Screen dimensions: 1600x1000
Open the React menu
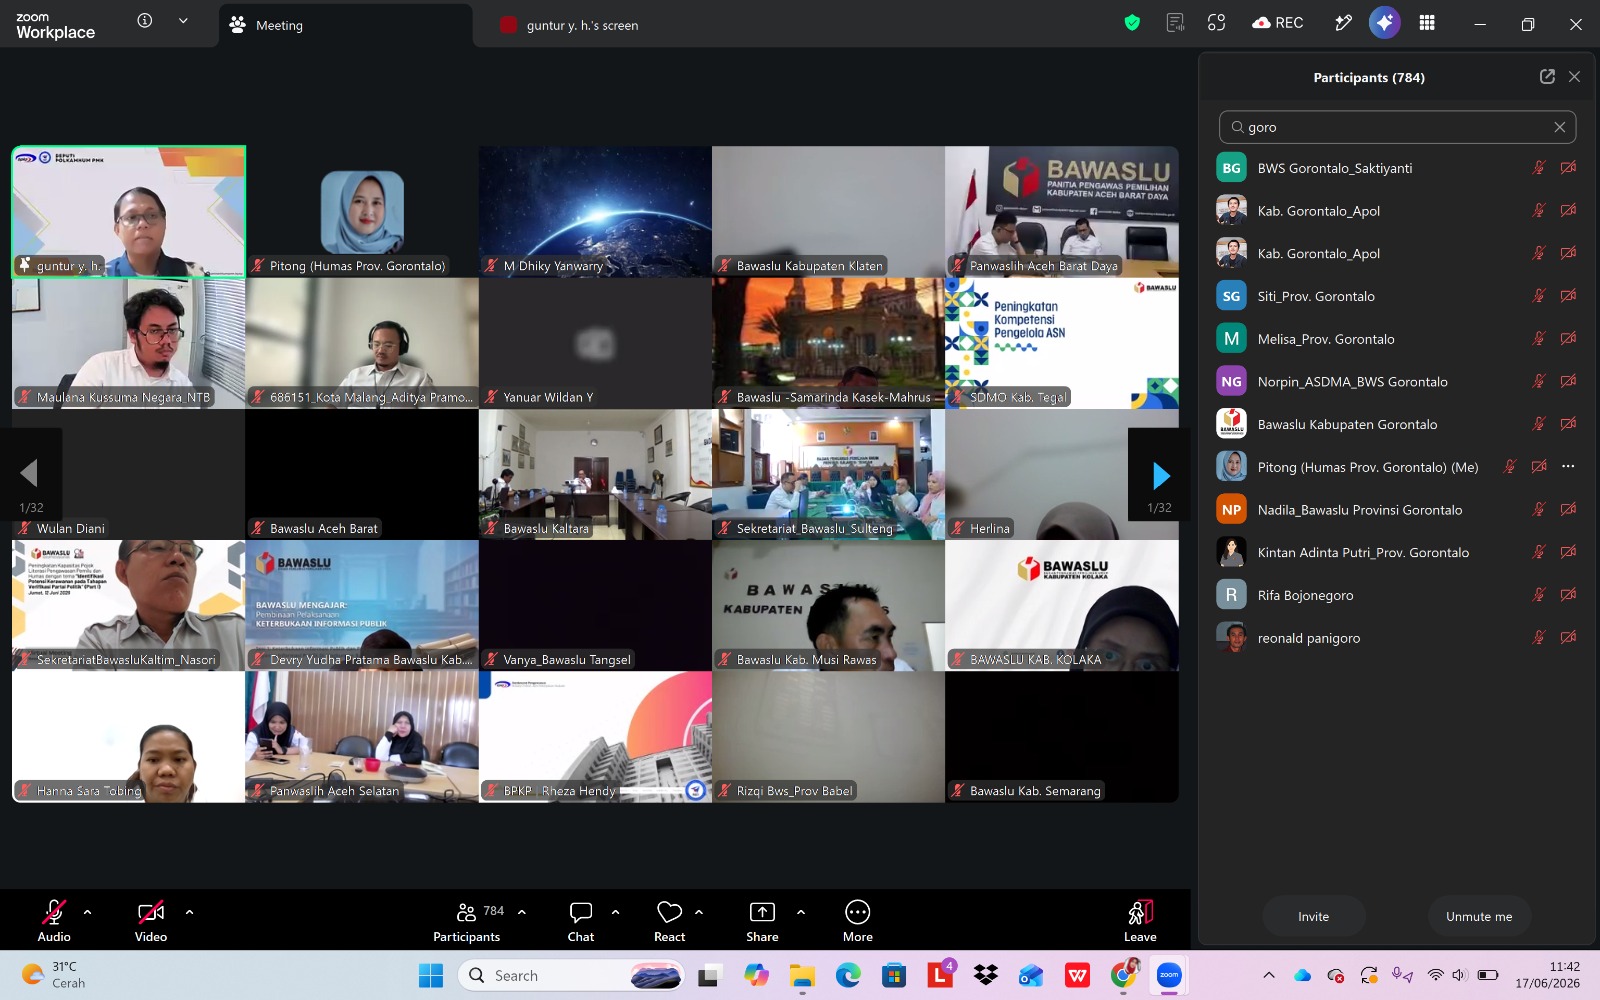coord(670,919)
